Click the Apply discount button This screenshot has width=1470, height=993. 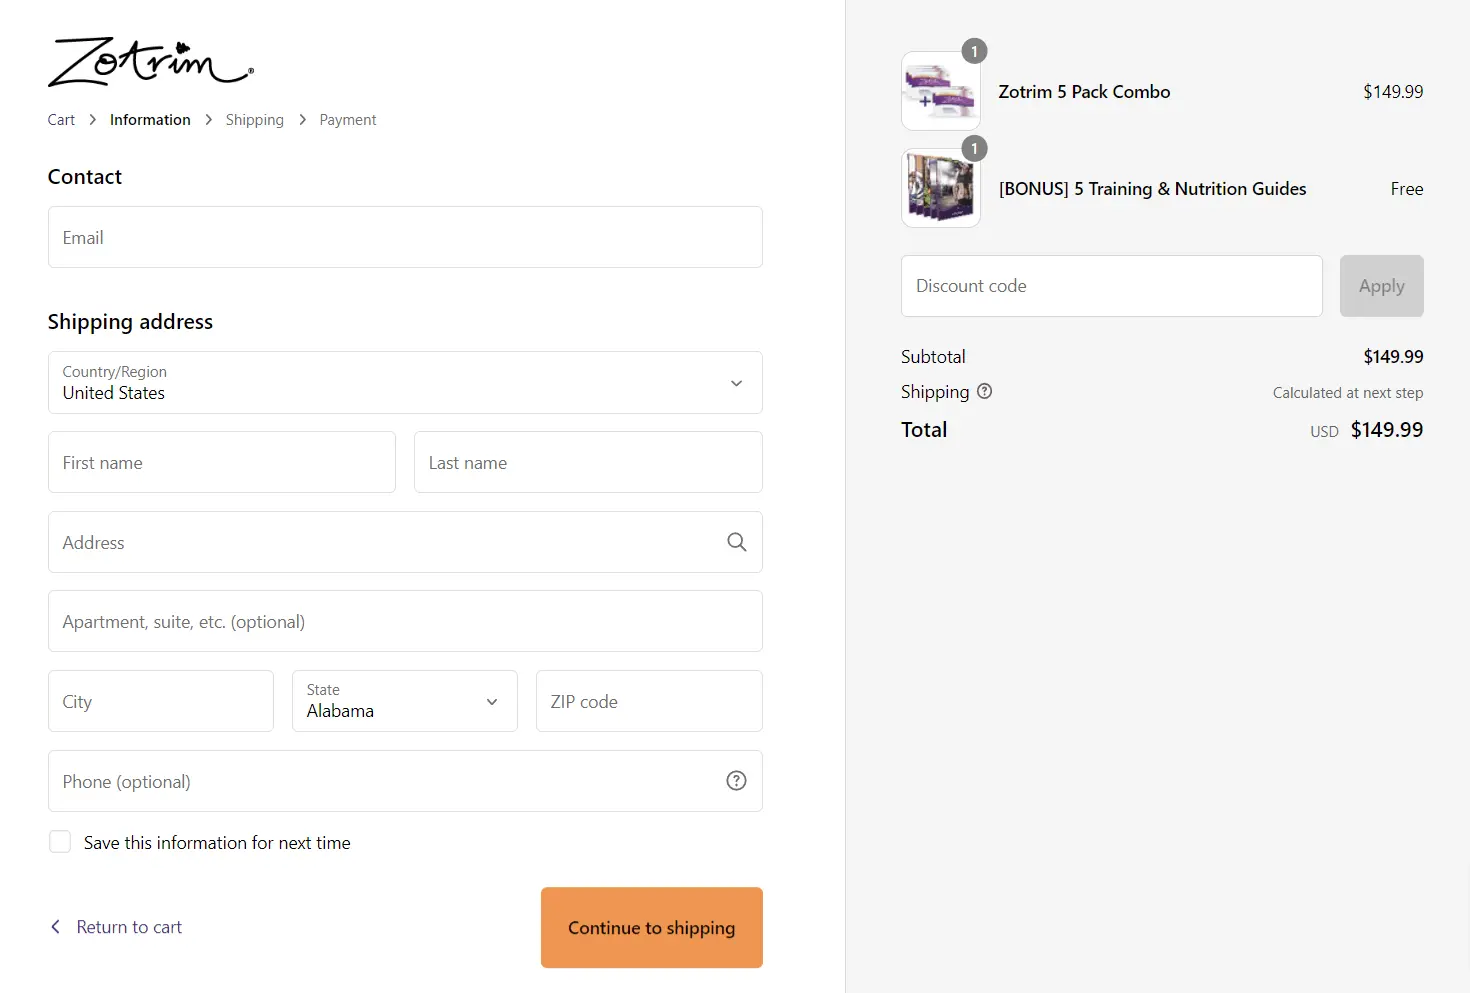[x=1382, y=286]
